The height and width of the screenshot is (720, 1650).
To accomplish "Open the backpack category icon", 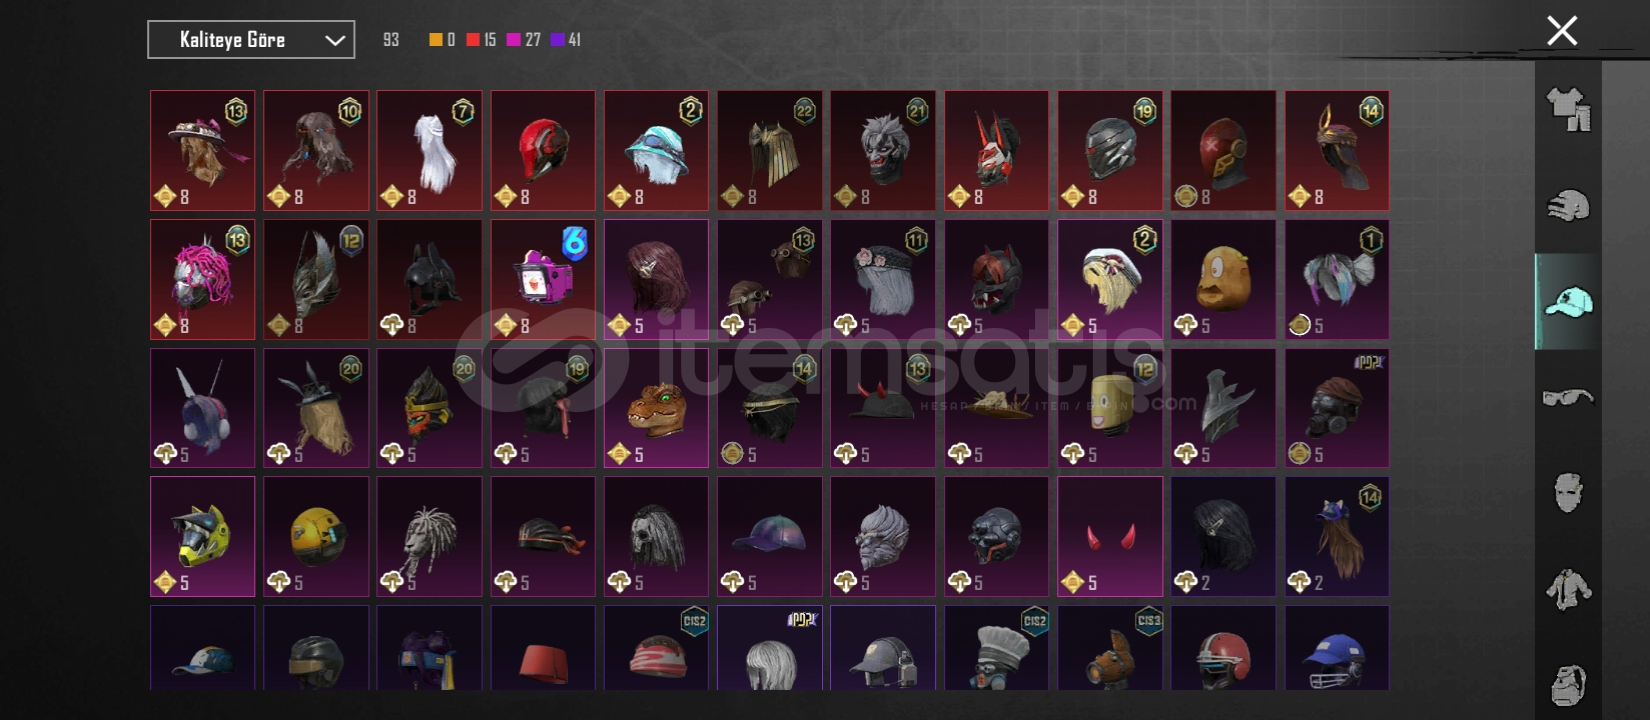I will 1568,685.
